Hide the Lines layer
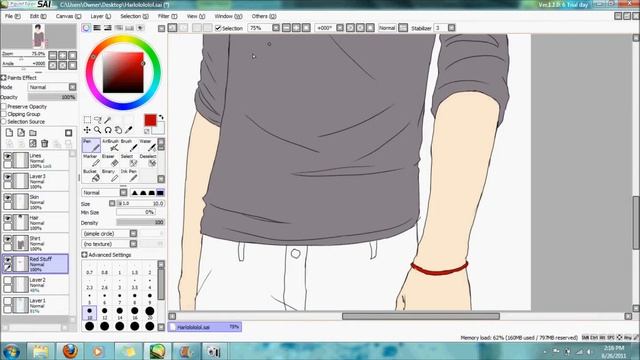 [7, 156]
